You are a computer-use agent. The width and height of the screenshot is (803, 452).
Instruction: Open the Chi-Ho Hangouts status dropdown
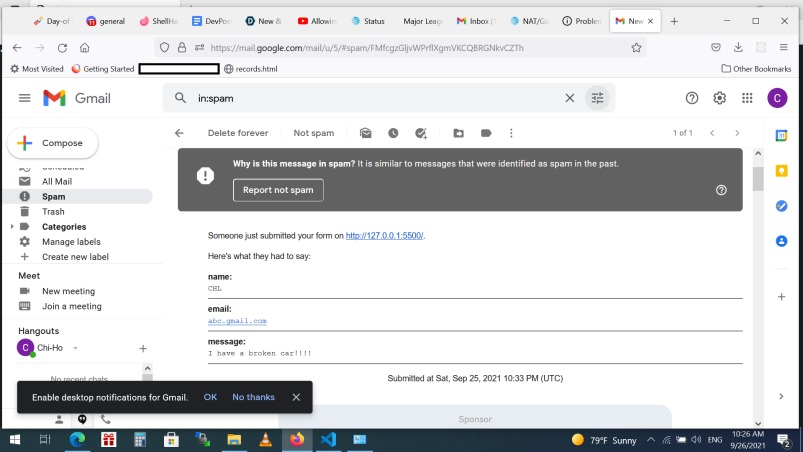[75, 348]
